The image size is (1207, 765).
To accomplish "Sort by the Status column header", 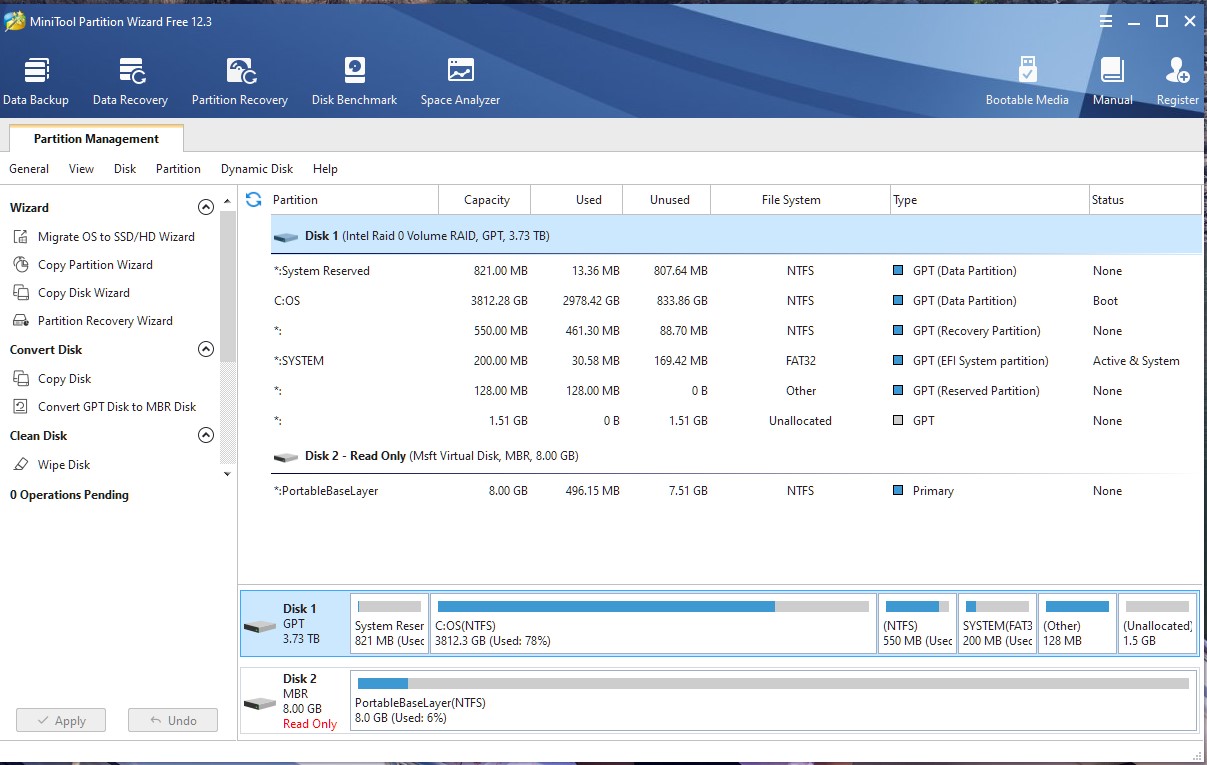I will click(1145, 200).
